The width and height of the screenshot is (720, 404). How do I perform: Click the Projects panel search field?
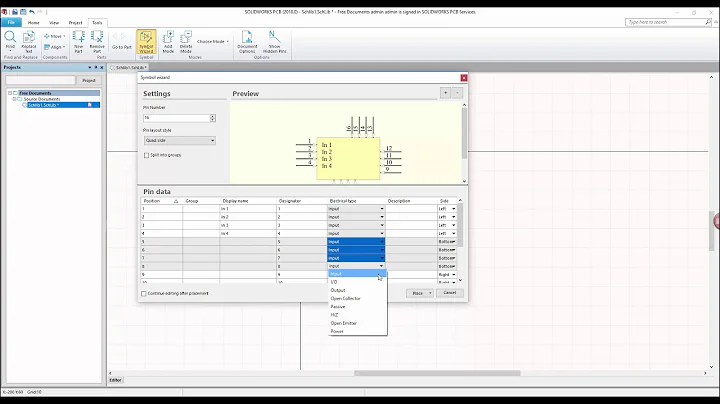[x=40, y=80]
